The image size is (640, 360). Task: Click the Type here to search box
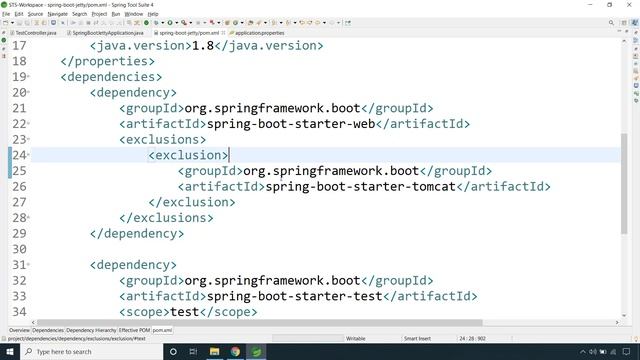(x=91, y=351)
